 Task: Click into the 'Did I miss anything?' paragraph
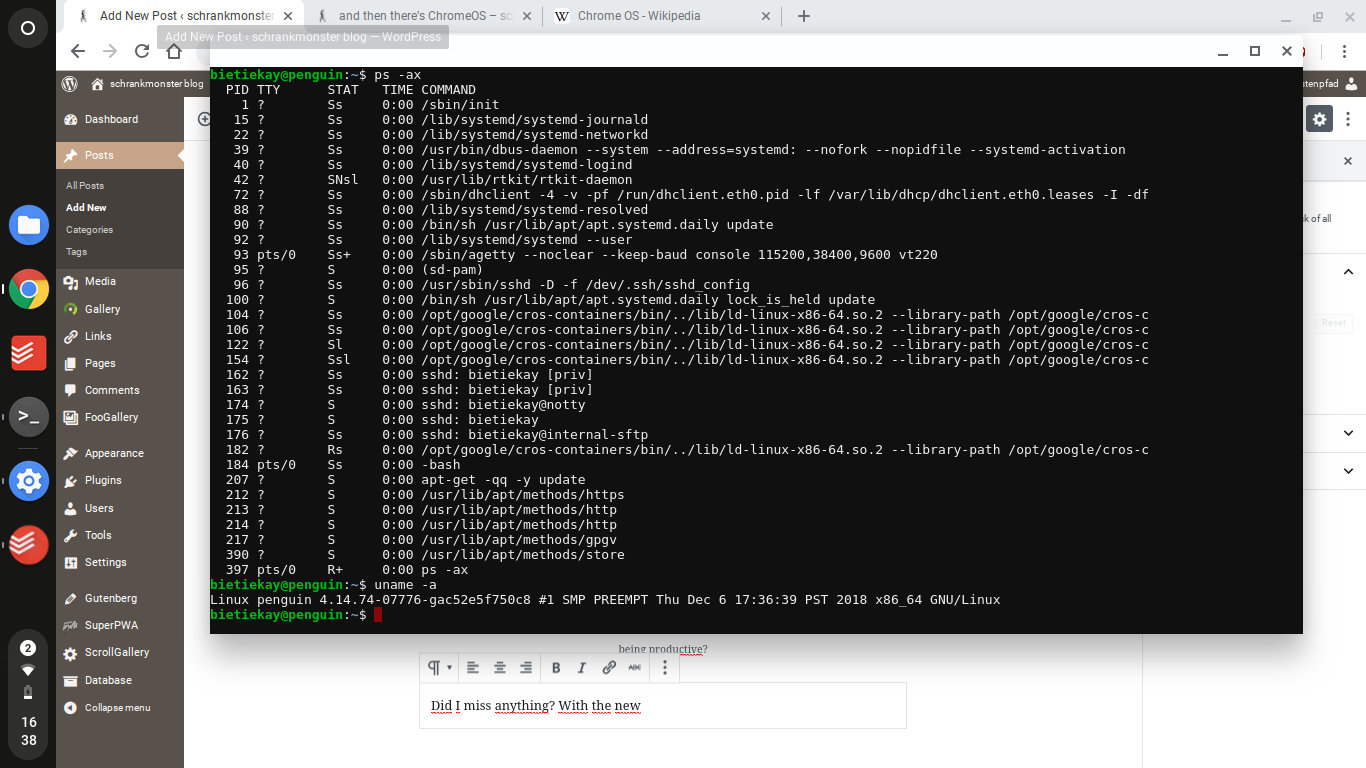tap(662, 706)
